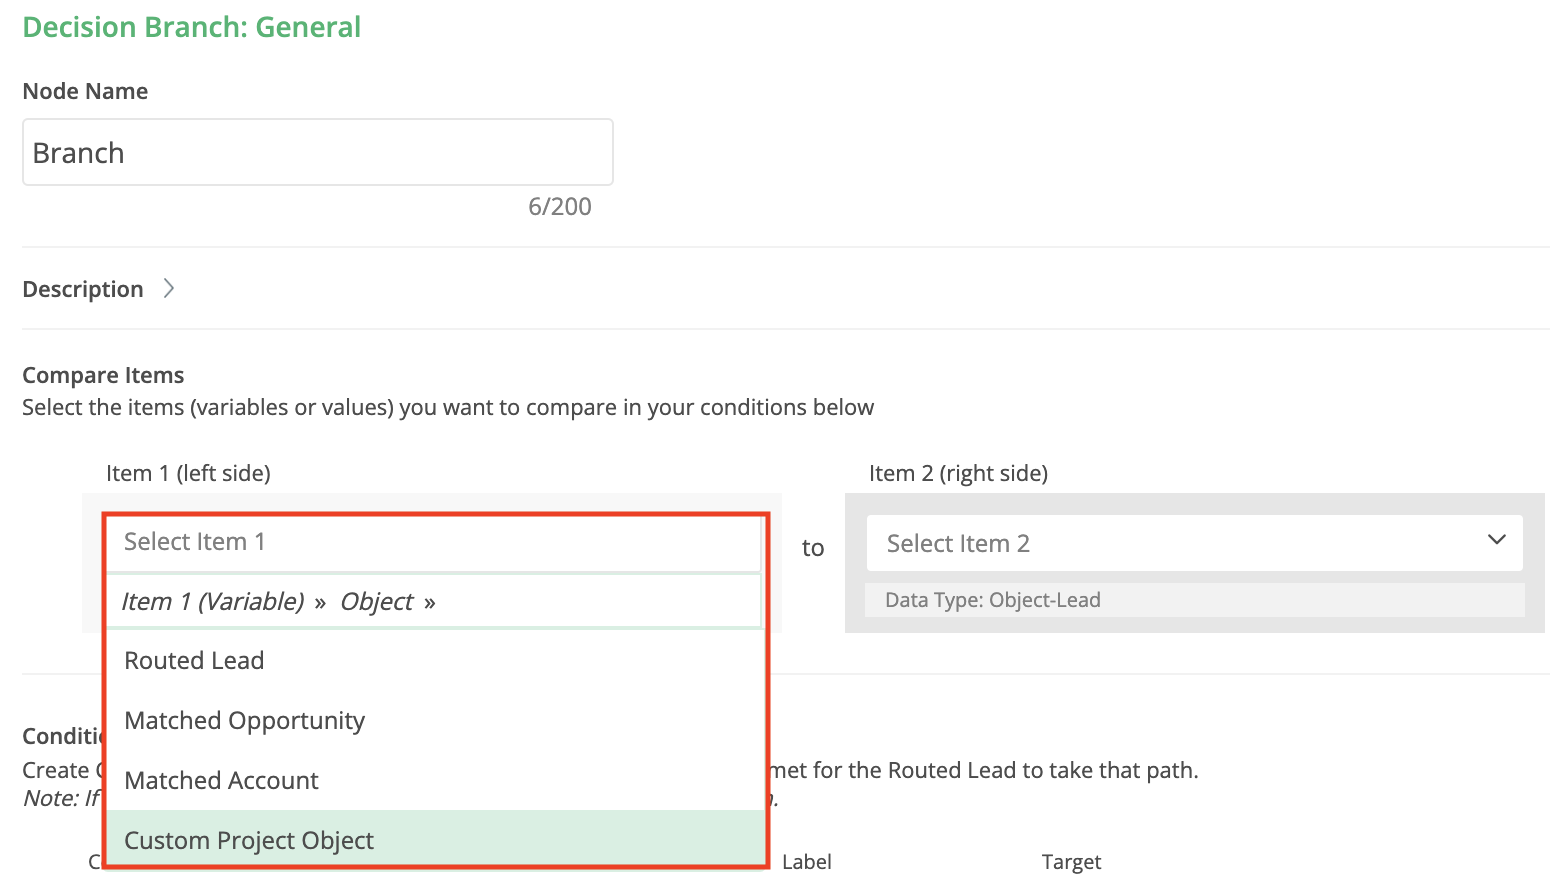Click the 6/200 character counter

coord(559,207)
